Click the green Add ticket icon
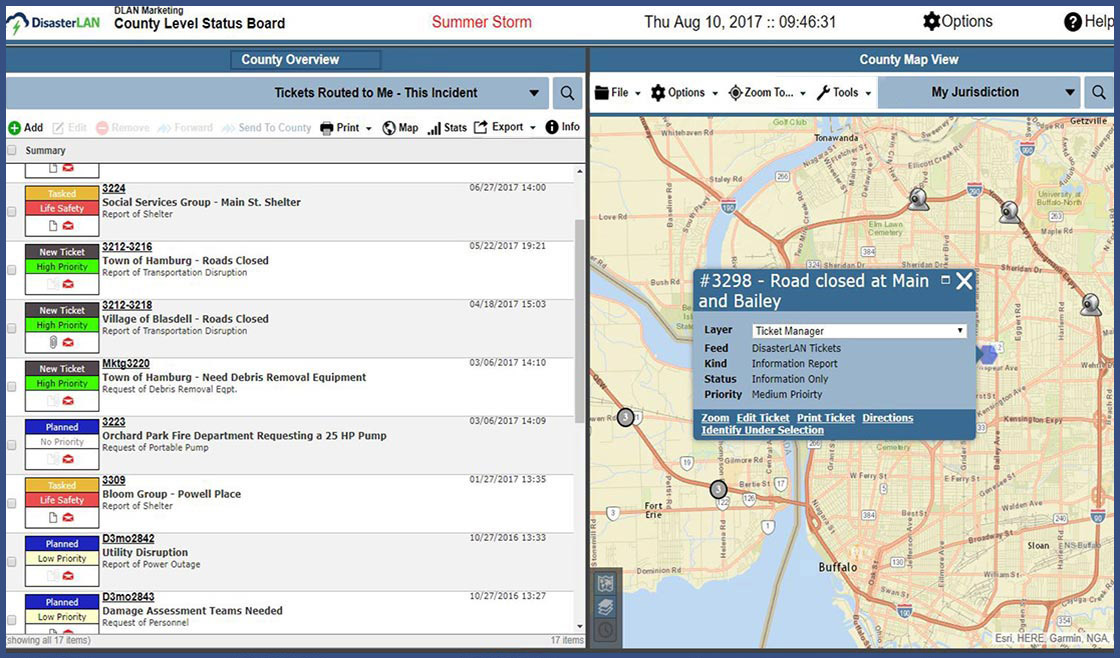 coord(15,128)
